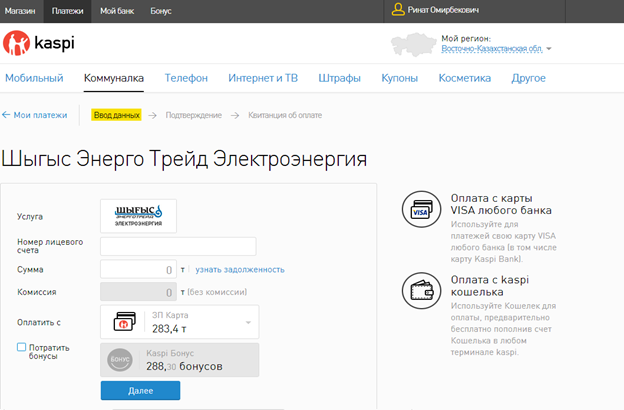This screenshot has height=410, width=624.
Task: Click the Kaspi logo
Action: 39,43
